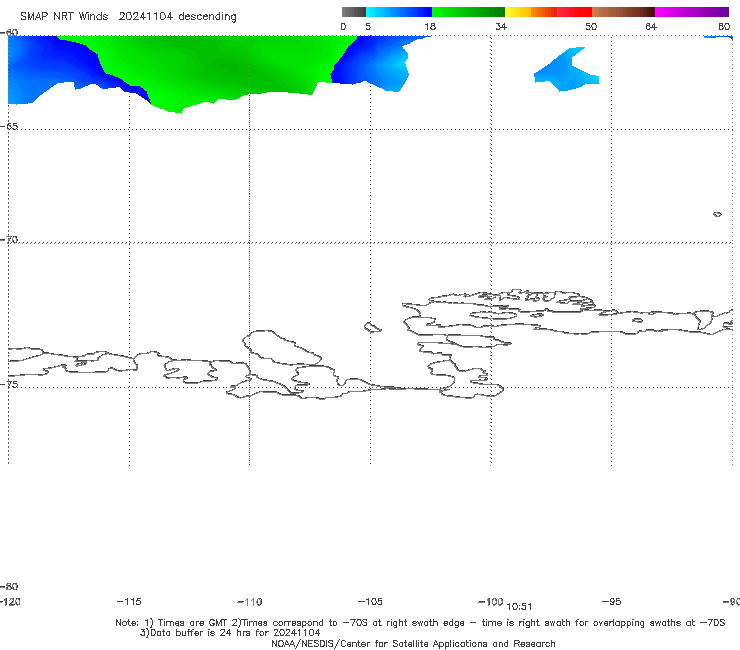Click the gray segment of the color bar
This screenshot has height=650, width=740.
[353, 12]
